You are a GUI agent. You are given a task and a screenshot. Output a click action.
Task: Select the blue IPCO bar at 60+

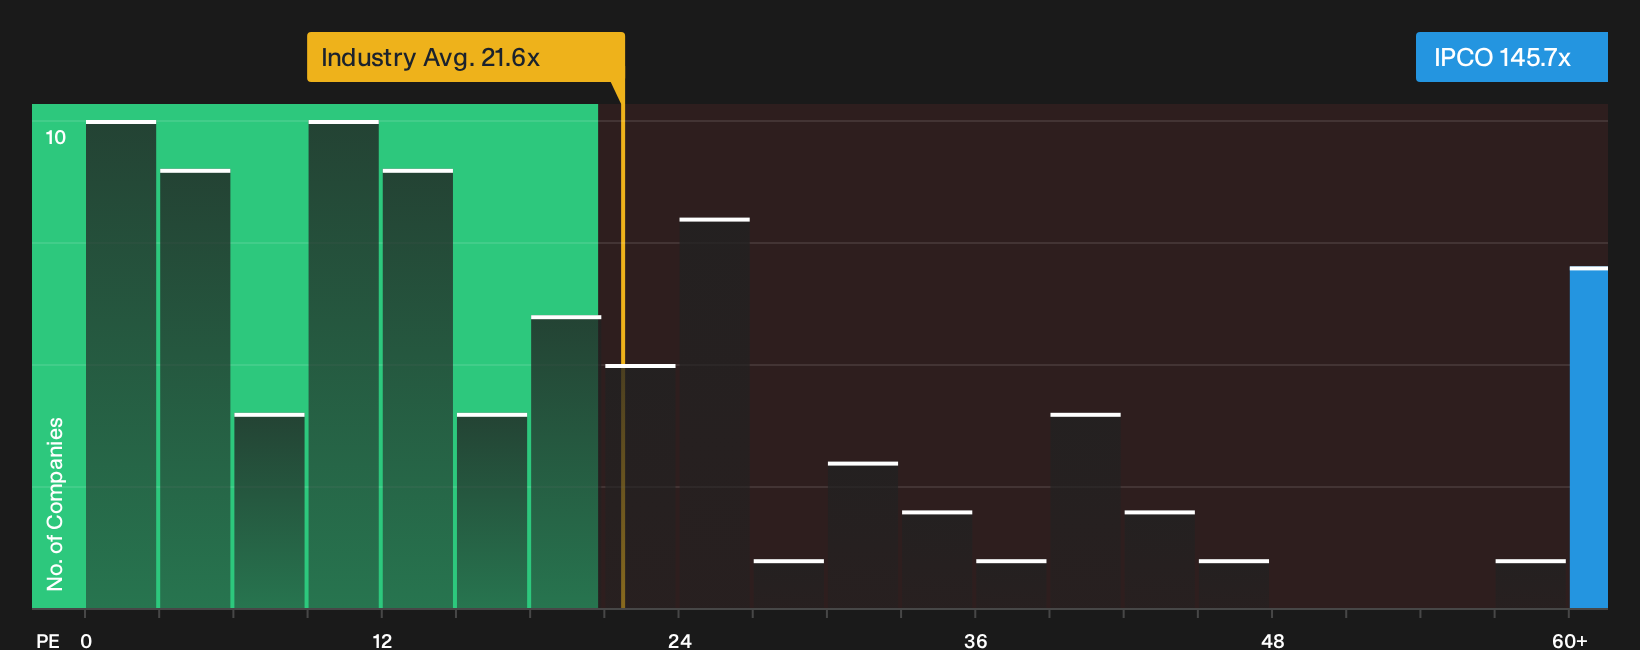[1589, 438]
